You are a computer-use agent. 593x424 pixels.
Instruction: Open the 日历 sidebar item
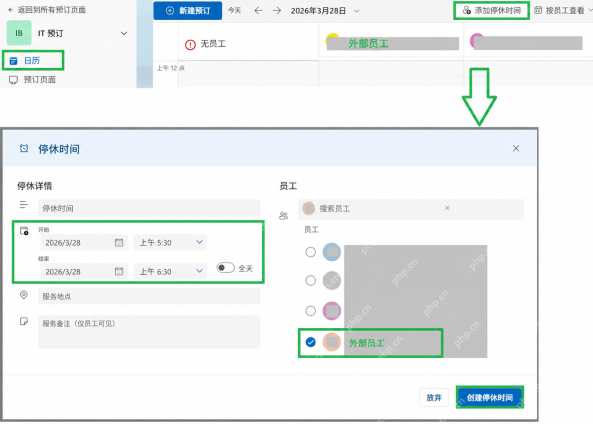click(x=33, y=61)
